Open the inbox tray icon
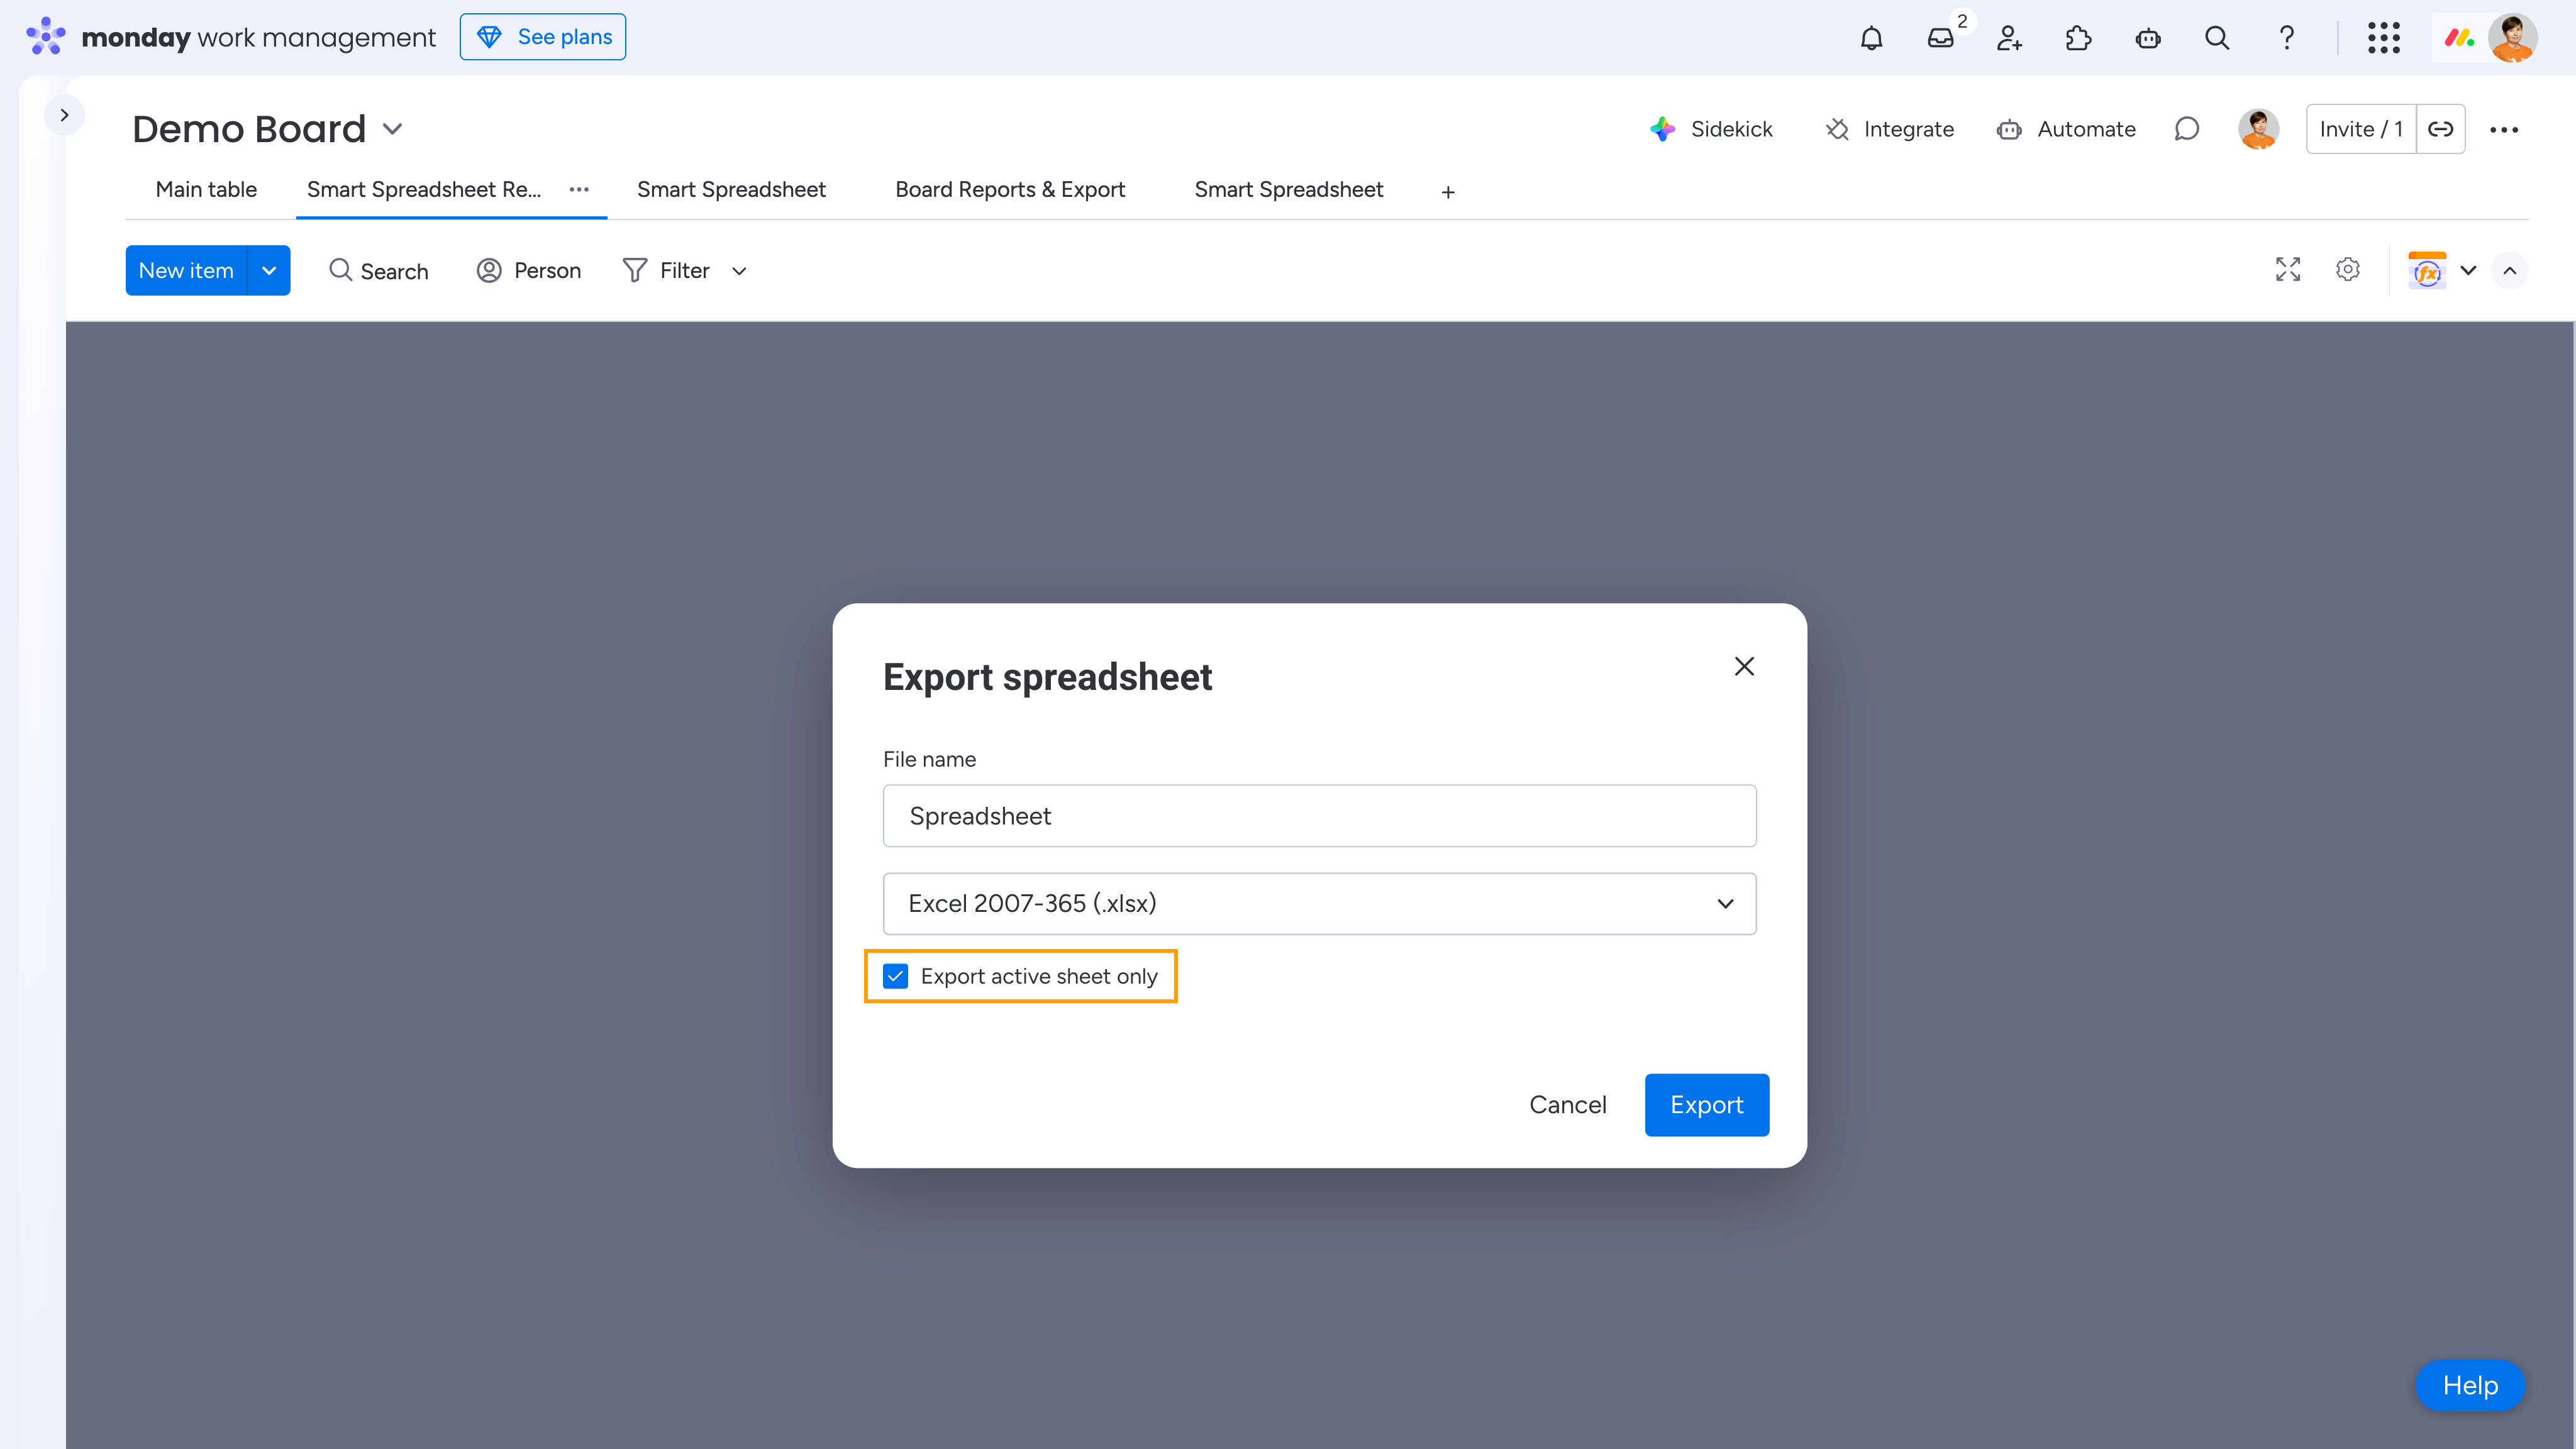Screen dimensions: 2576x1449 [x=1940, y=38]
